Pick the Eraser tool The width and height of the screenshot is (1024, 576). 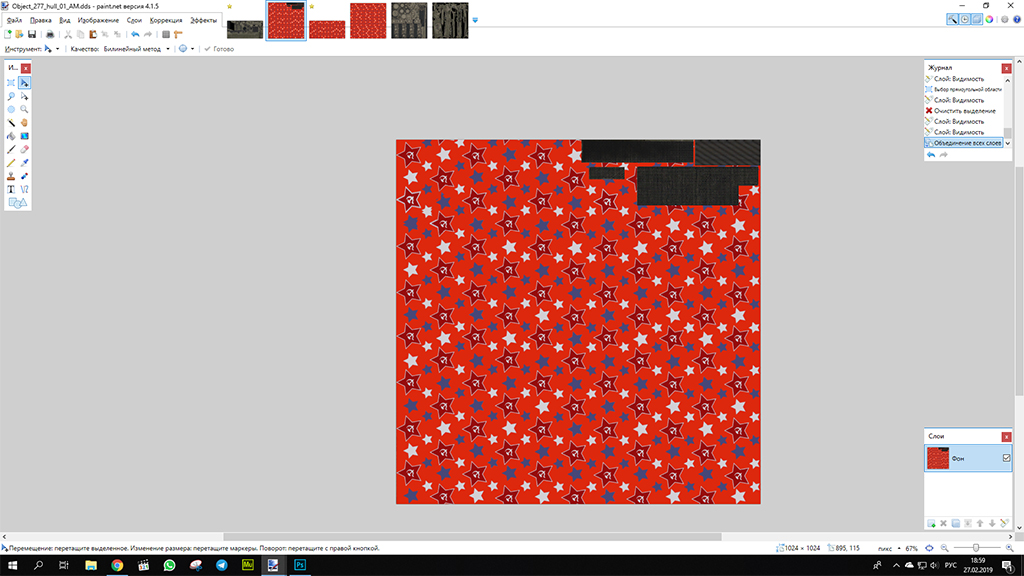pos(24,148)
